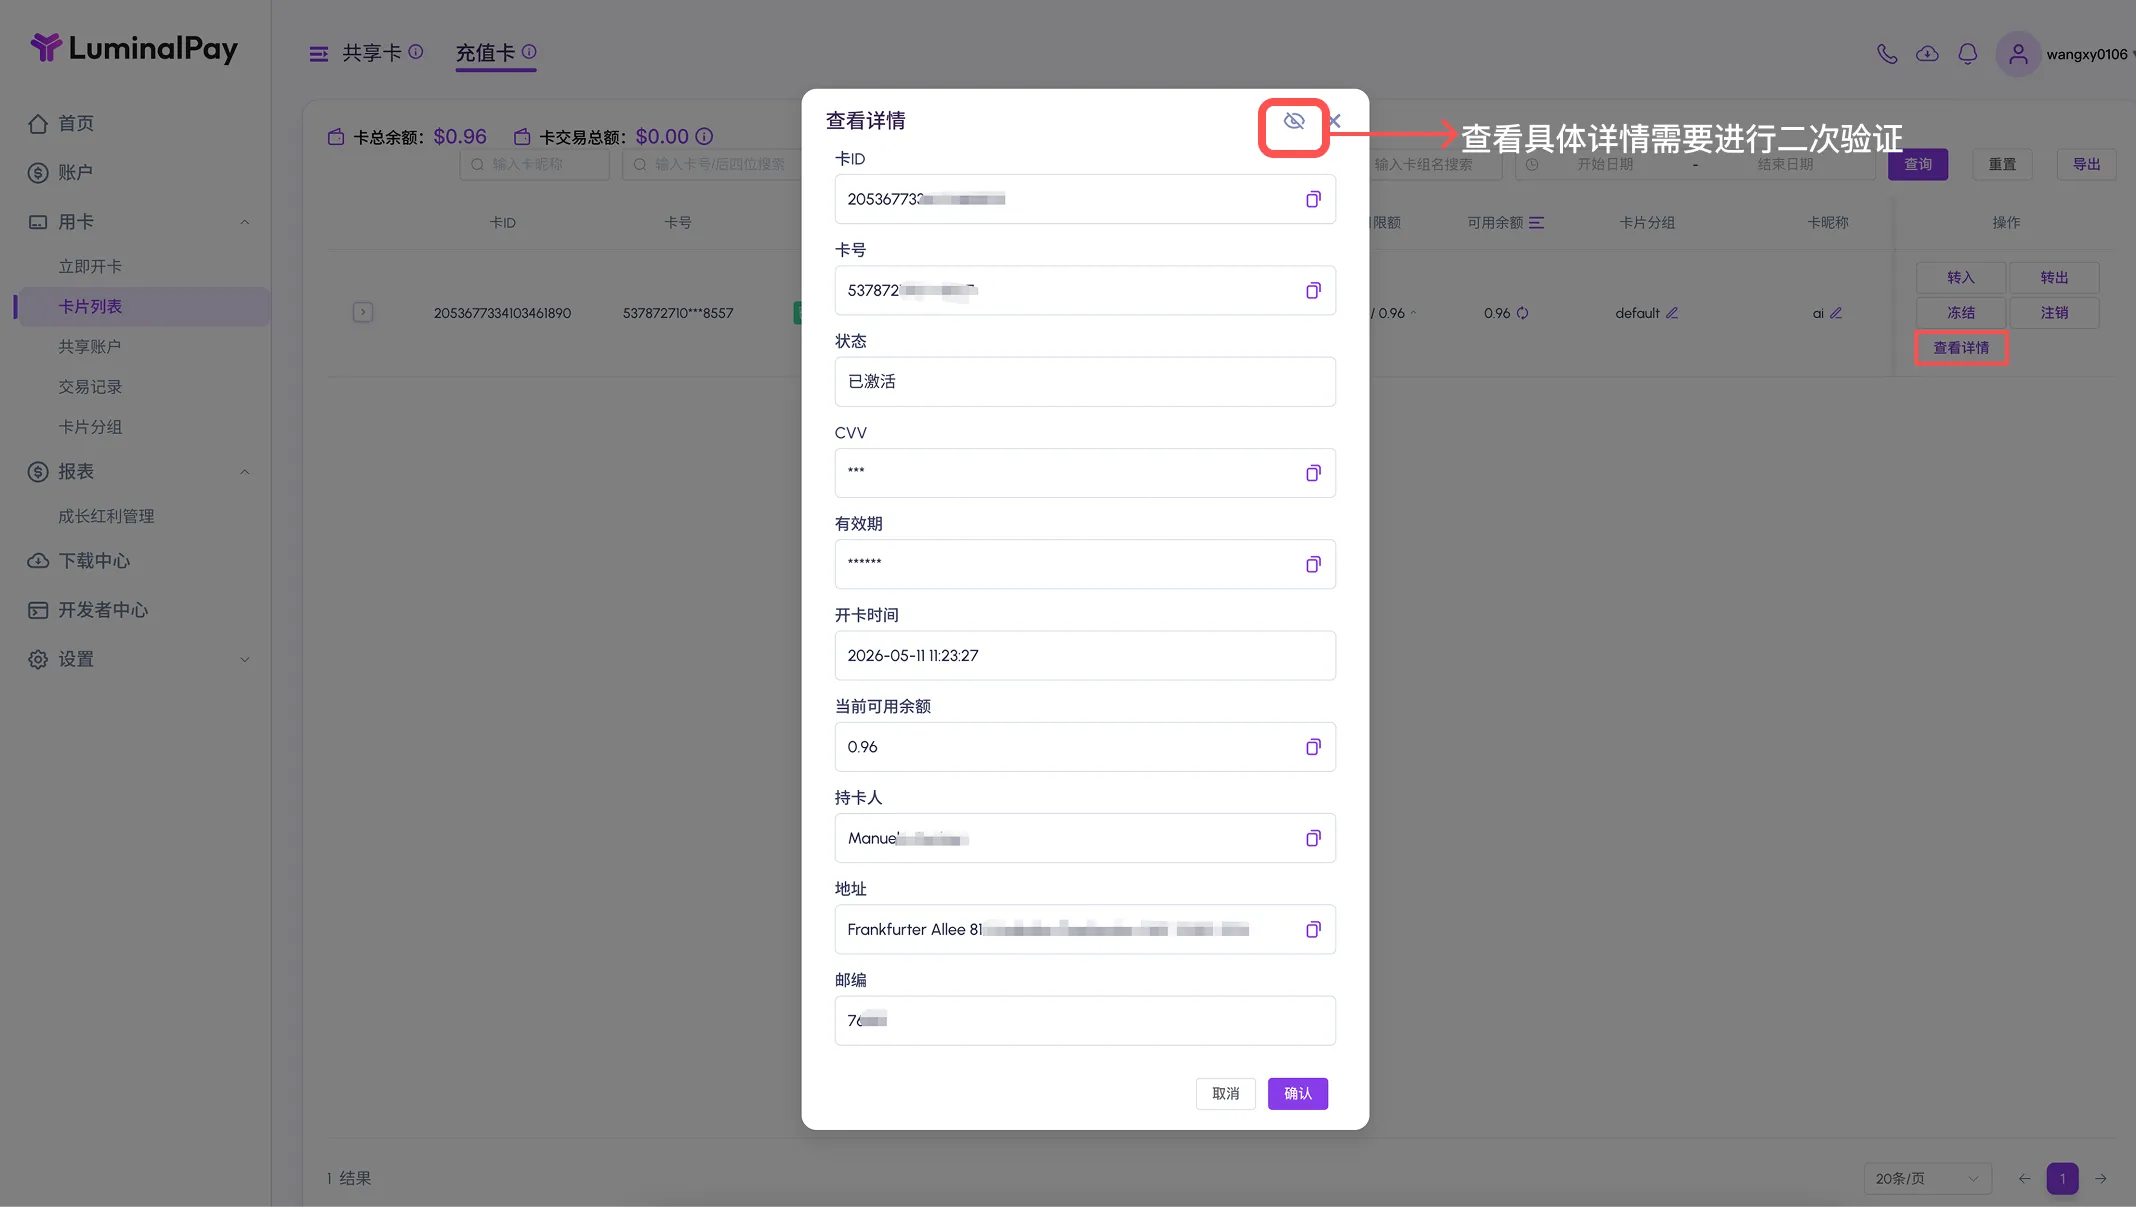Viewport: 2136px width, 1207px height.
Task: Open the 20条/页 page size dropdown
Action: point(1927,1178)
